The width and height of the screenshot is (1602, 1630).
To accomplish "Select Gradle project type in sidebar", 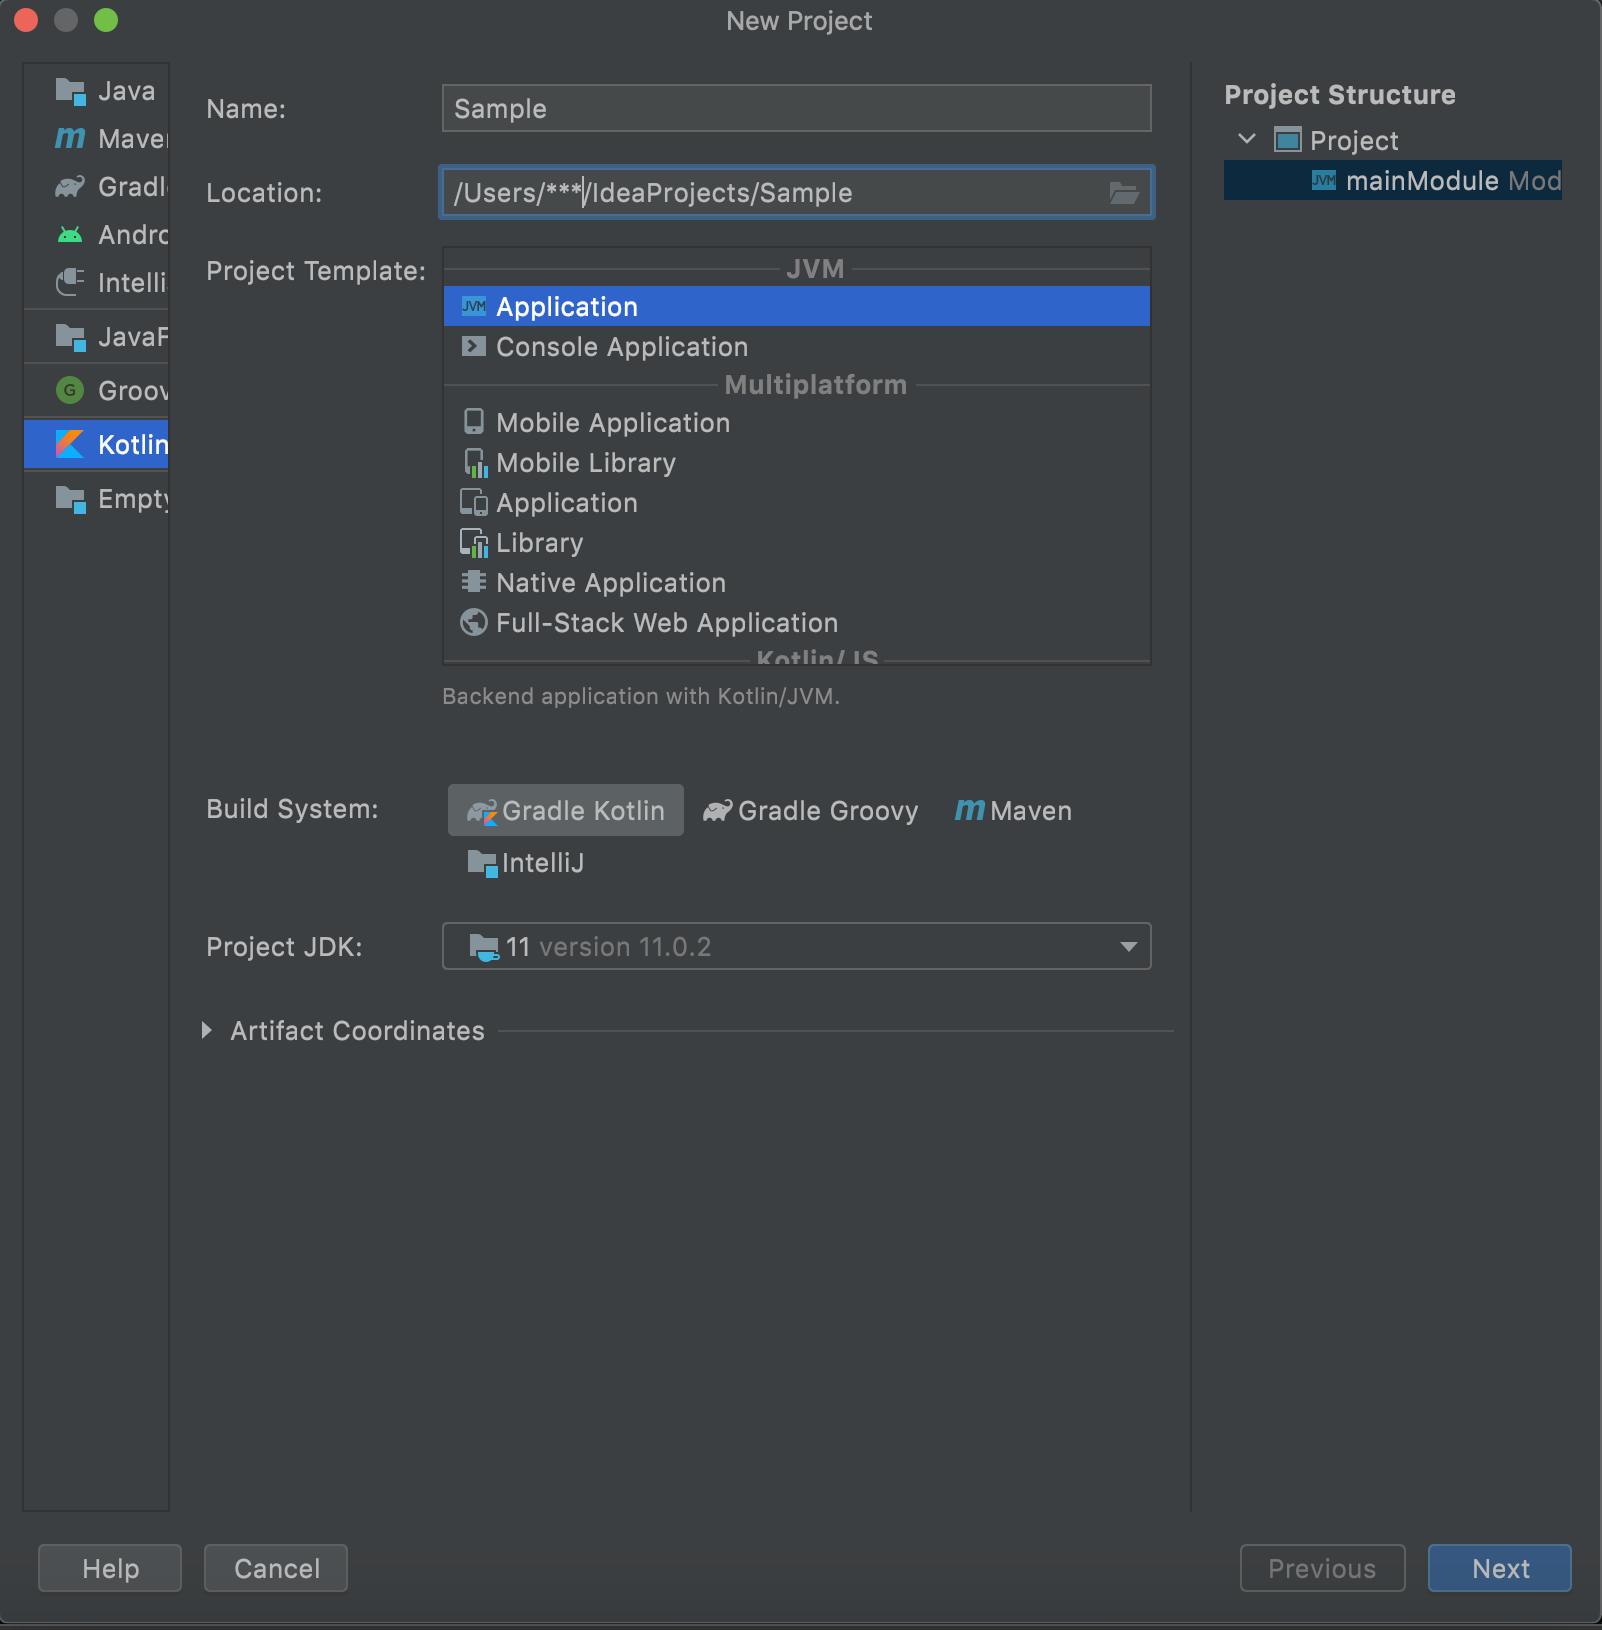I will [x=97, y=187].
